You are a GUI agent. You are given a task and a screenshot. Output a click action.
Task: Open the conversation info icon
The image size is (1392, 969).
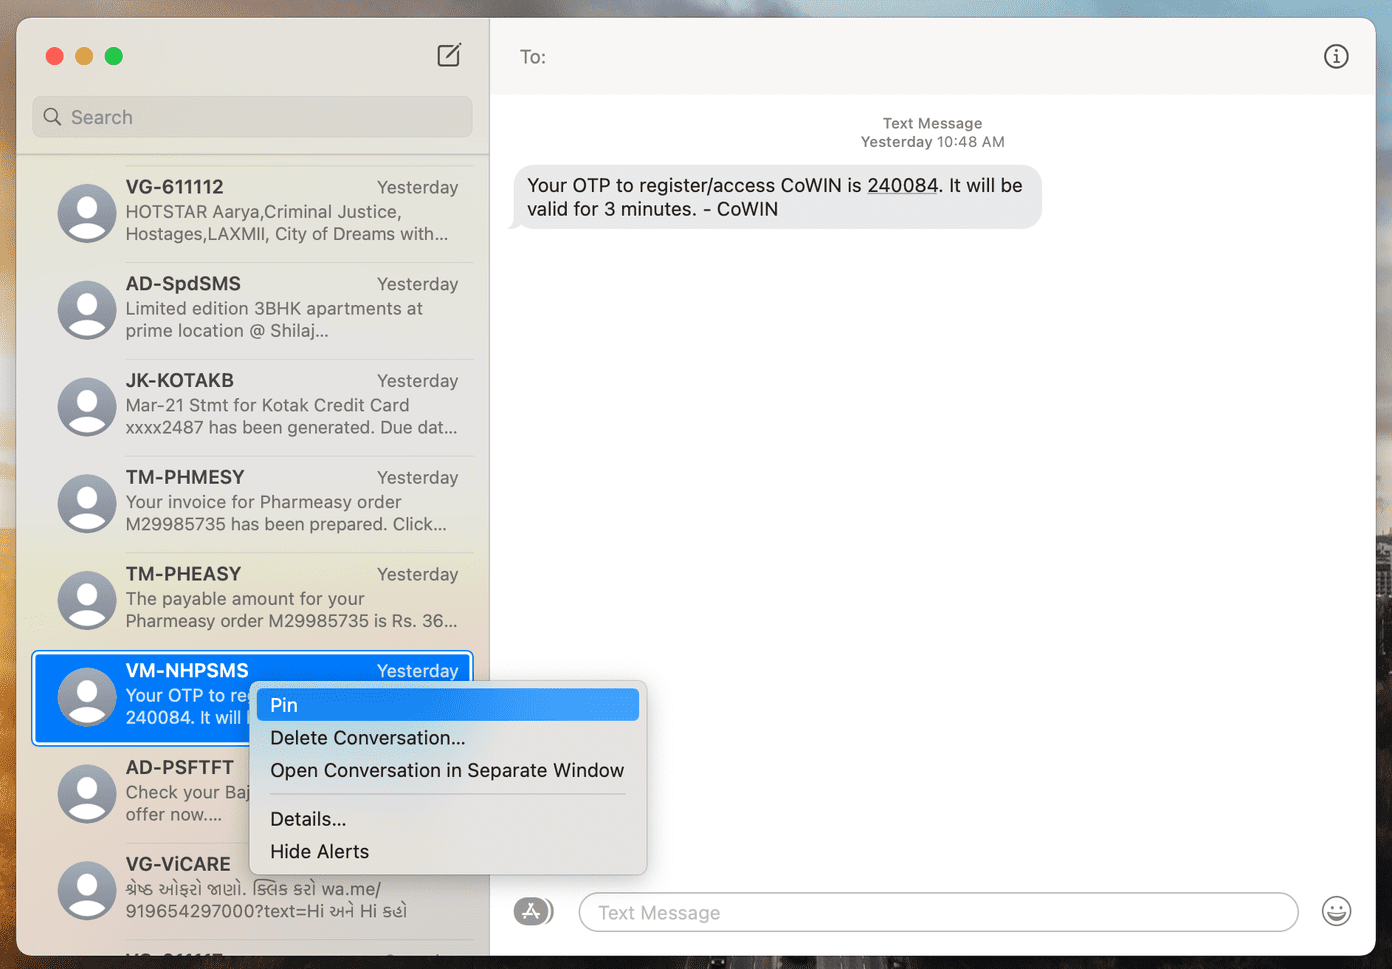1336,57
